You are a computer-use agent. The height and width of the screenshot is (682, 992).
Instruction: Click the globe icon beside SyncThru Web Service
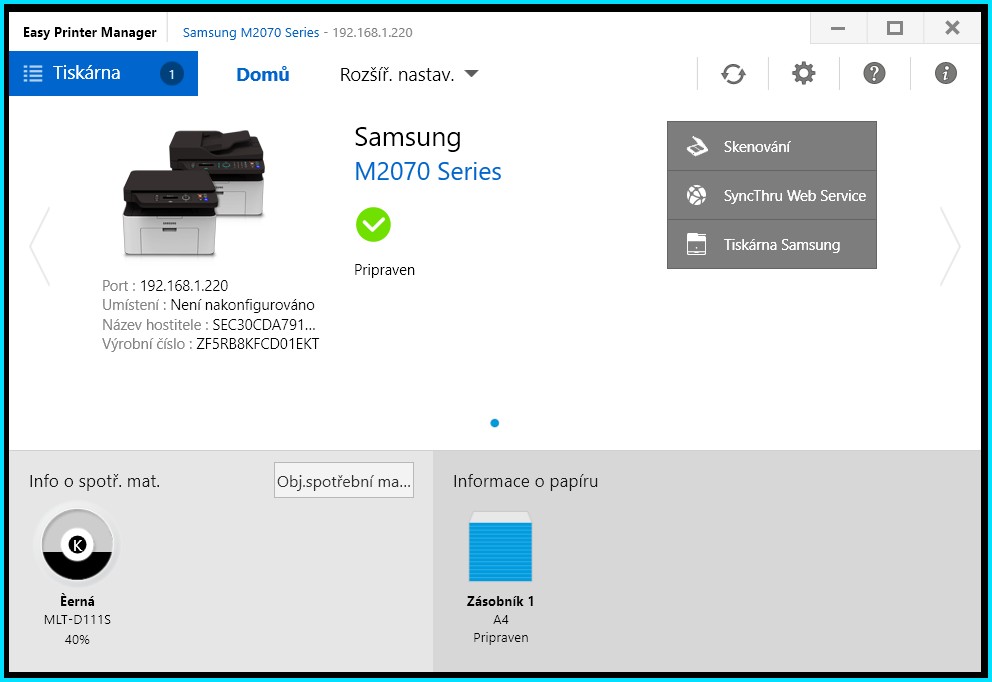coord(697,195)
